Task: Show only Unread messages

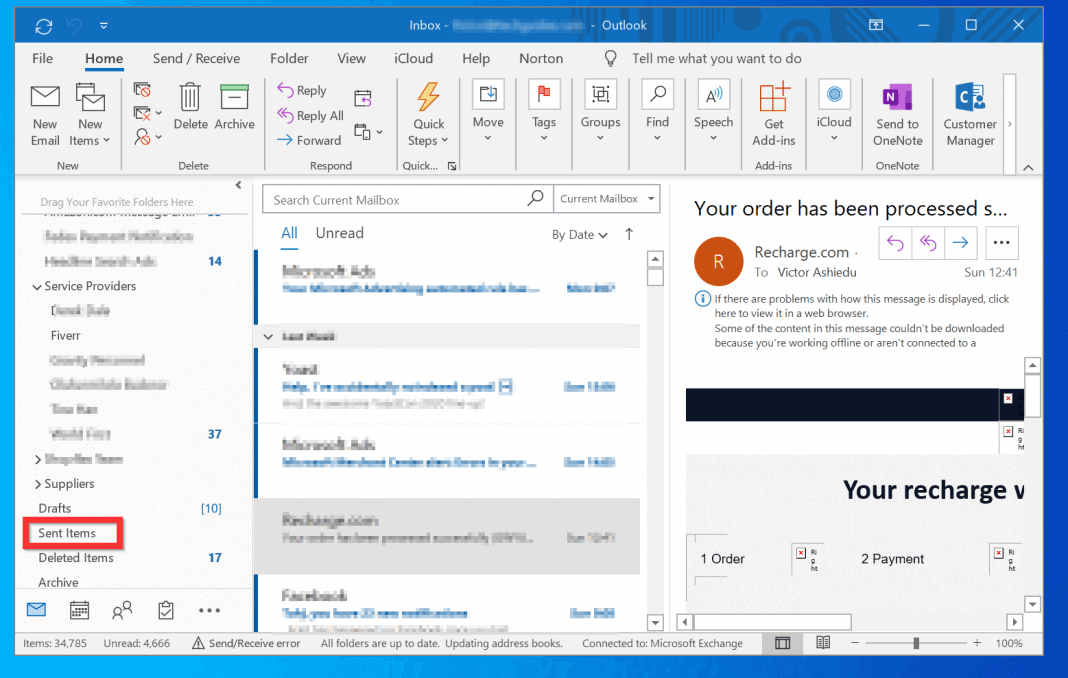Action: pyautogui.click(x=339, y=233)
